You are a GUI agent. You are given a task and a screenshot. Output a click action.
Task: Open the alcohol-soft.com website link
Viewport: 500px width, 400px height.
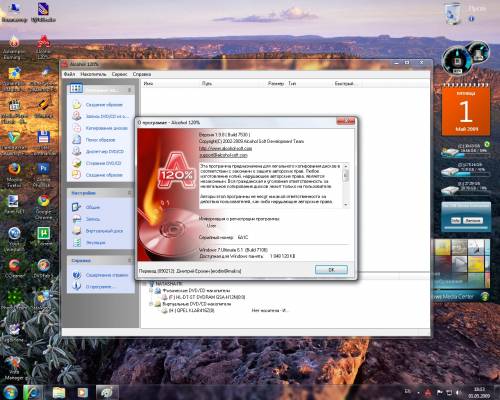tap(225, 148)
